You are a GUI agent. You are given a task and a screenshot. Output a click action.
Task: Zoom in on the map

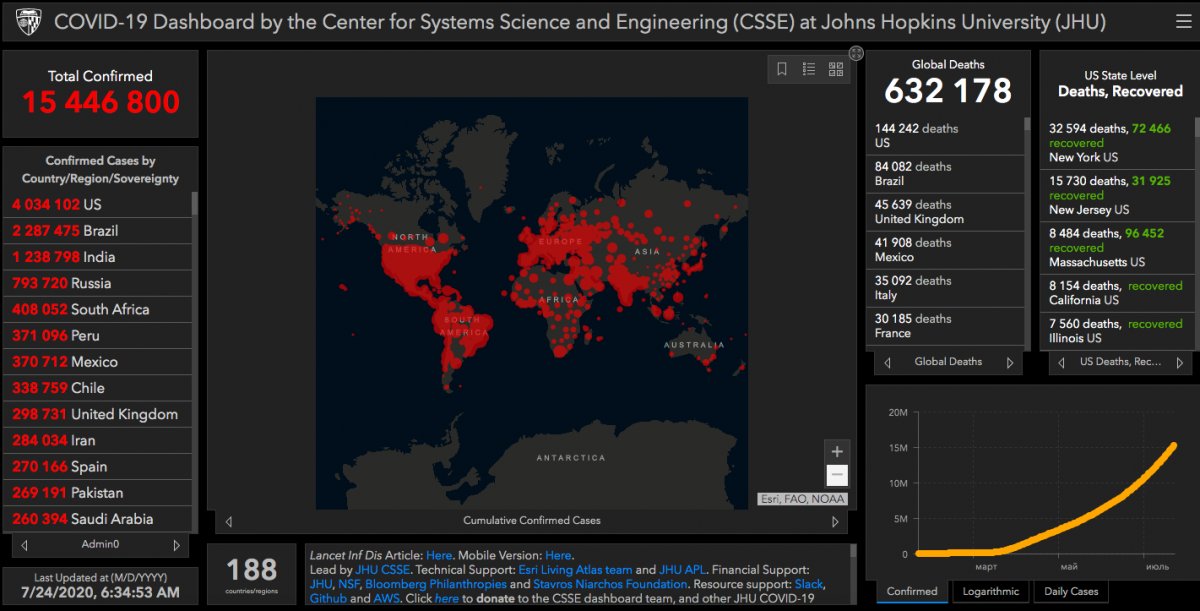click(838, 451)
